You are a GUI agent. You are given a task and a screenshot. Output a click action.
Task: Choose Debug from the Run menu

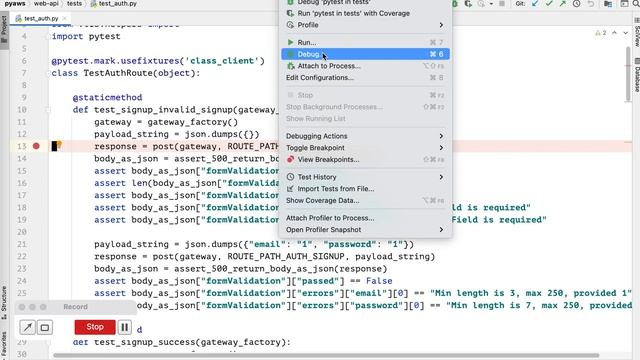click(x=365, y=54)
